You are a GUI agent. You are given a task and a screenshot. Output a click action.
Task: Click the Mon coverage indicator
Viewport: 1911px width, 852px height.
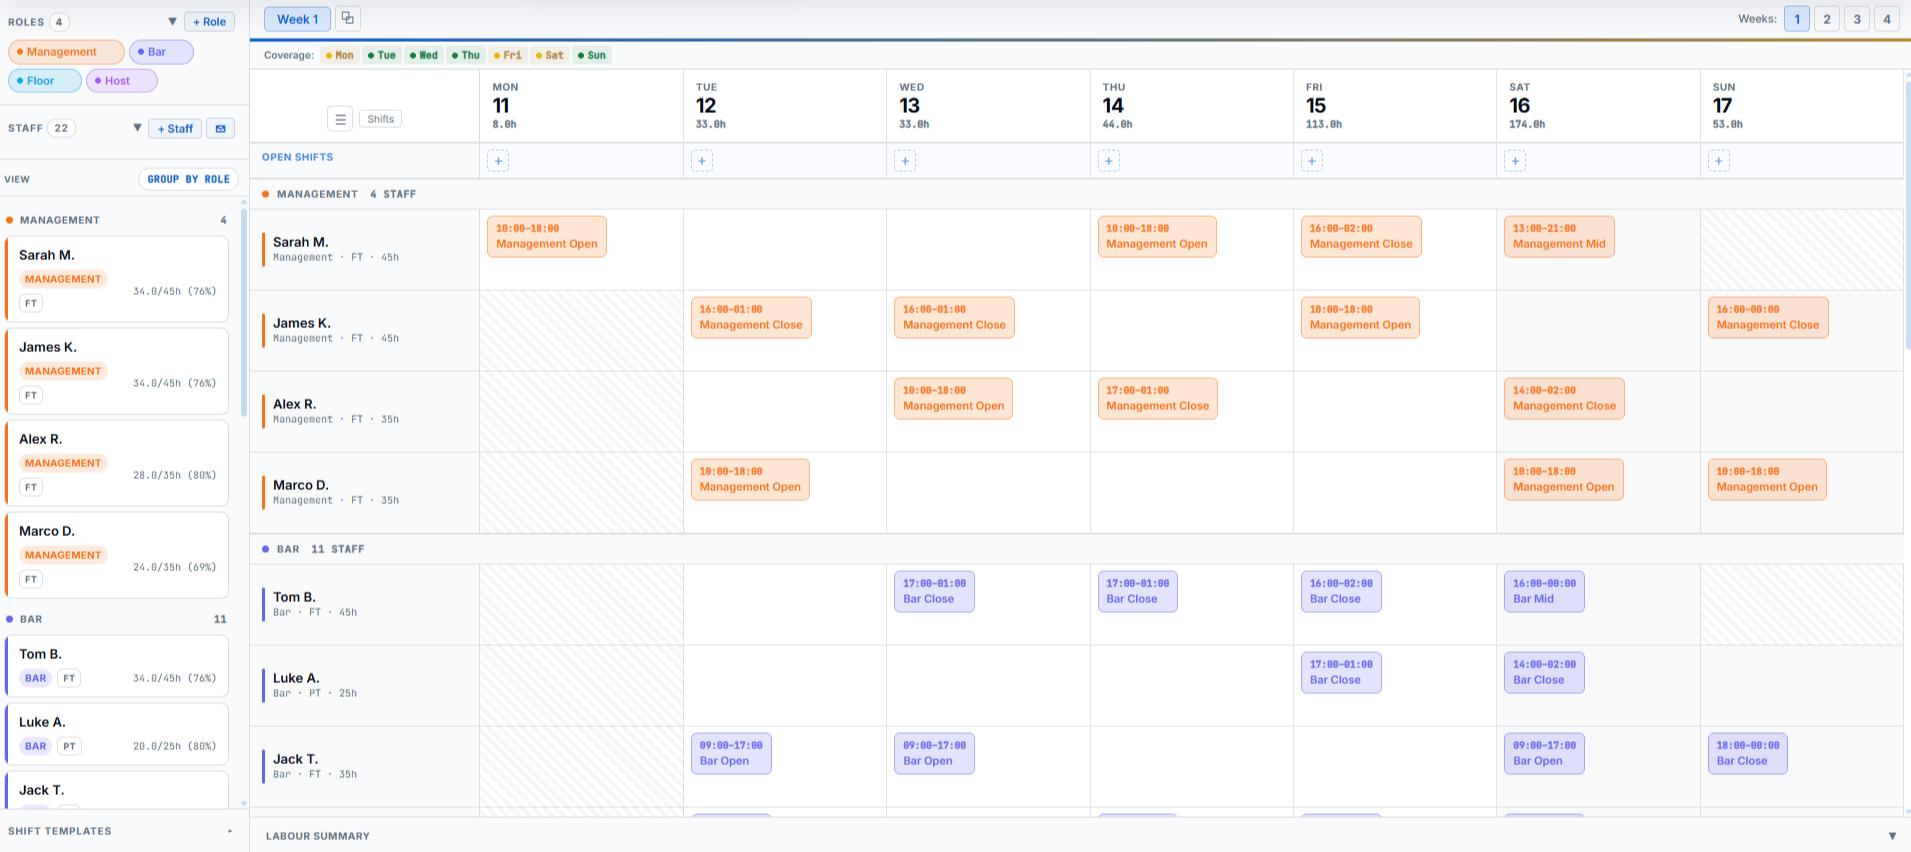[340, 55]
